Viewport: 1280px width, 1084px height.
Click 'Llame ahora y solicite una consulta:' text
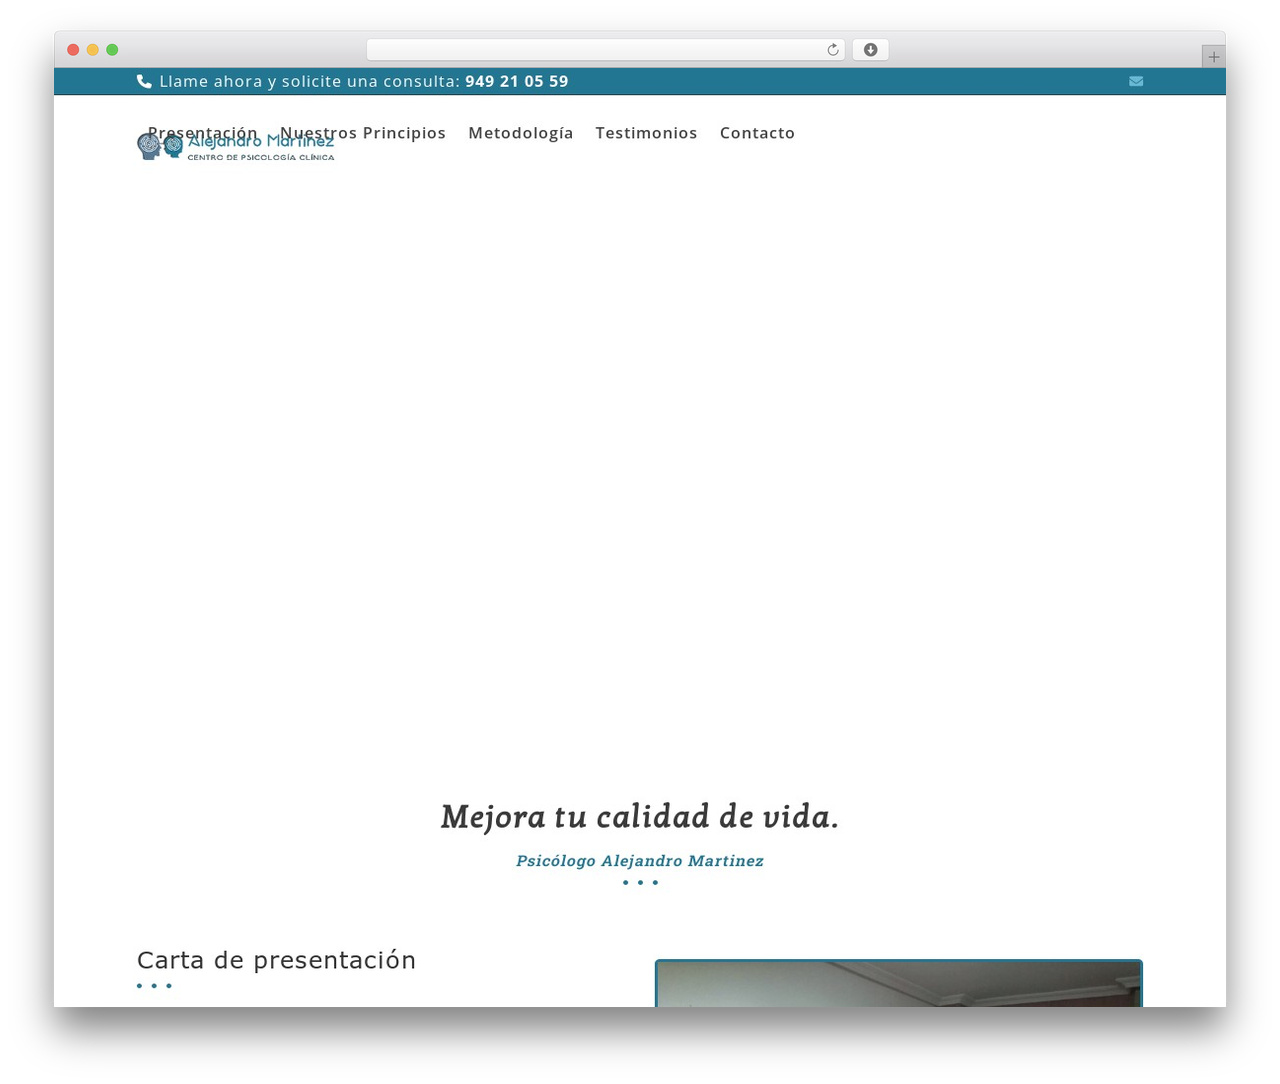tap(310, 82)
